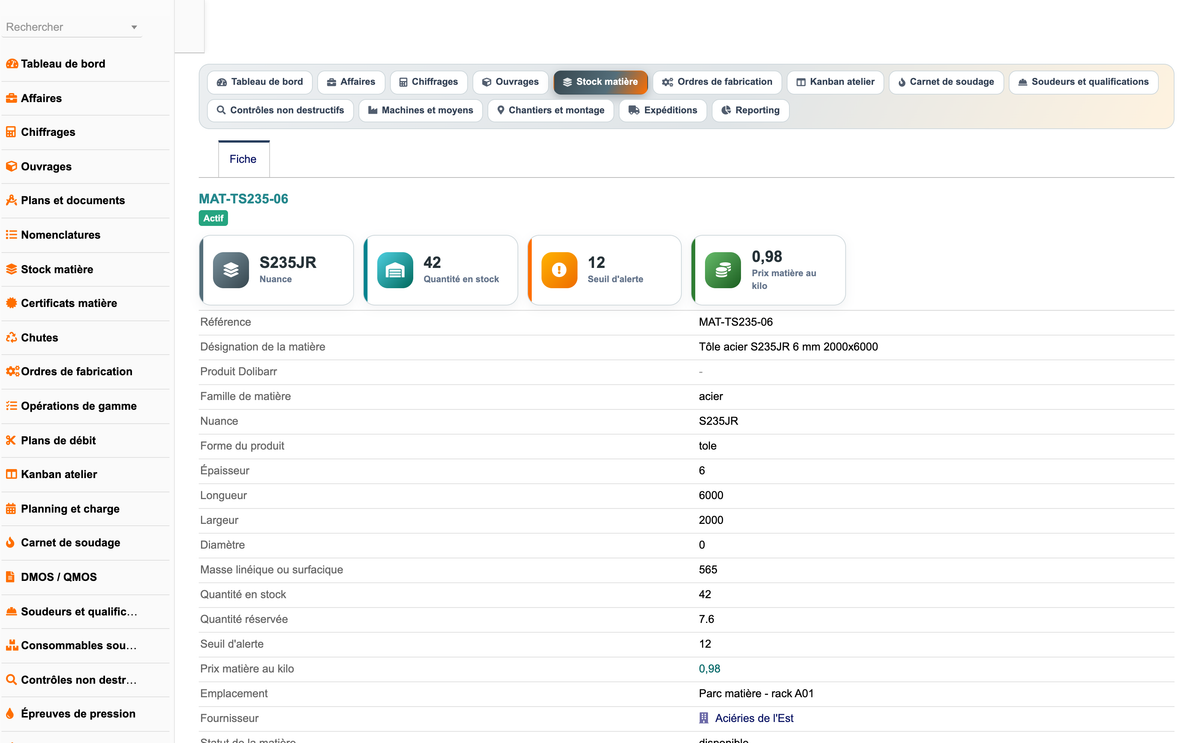Screen dimensions: 1200x743
Task: Click the Chutes recycle icon in sidebar
Action: point(12,337)
